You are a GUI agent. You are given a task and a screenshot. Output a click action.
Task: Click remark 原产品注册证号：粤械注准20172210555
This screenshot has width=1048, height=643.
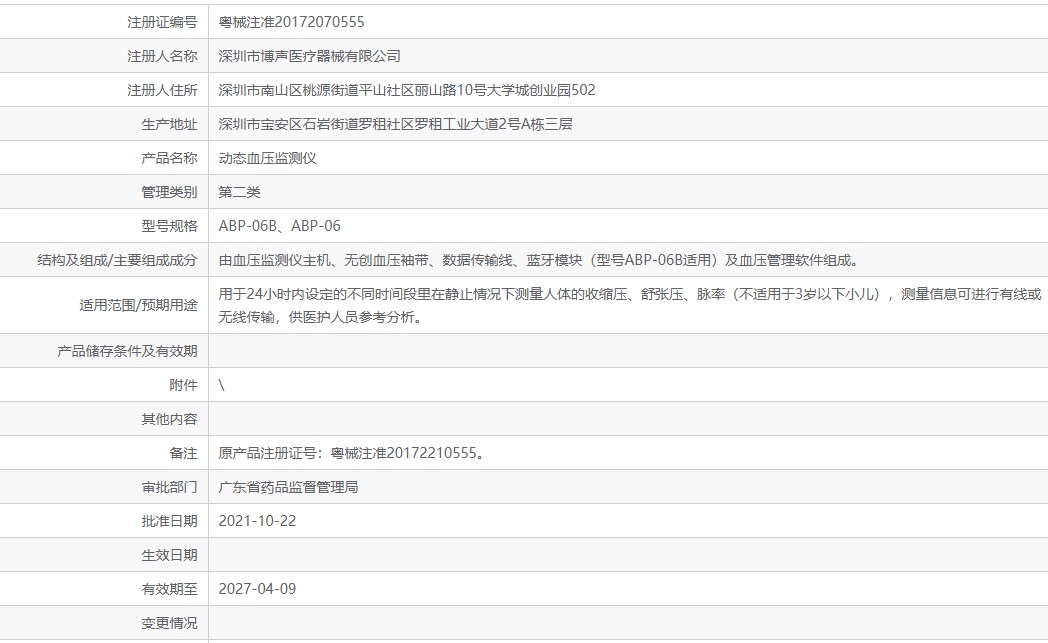click(352, 454)
